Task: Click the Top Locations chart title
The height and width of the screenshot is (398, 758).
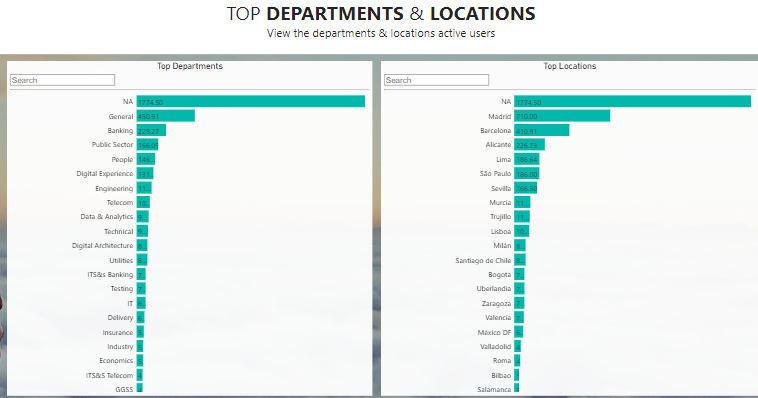Action: point(569,66)
